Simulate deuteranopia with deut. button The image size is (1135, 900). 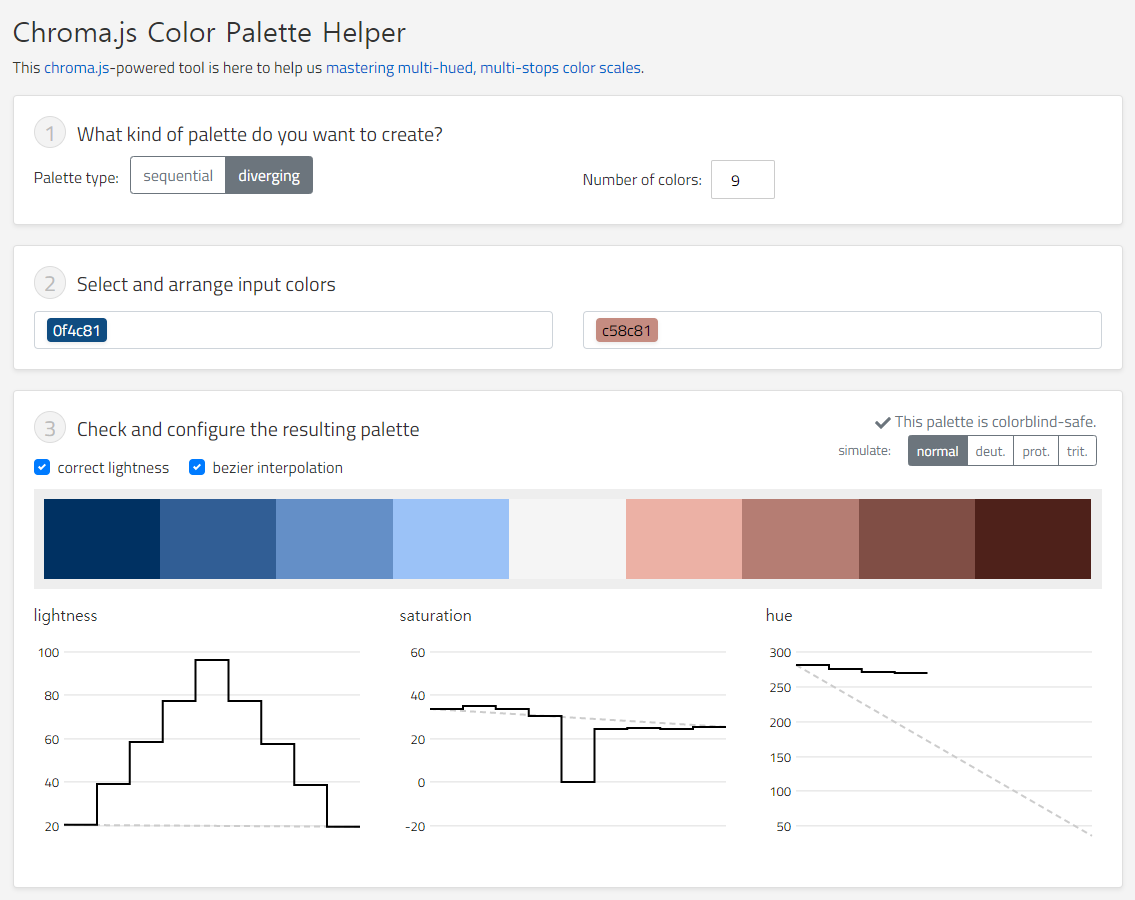pos(990,451)
